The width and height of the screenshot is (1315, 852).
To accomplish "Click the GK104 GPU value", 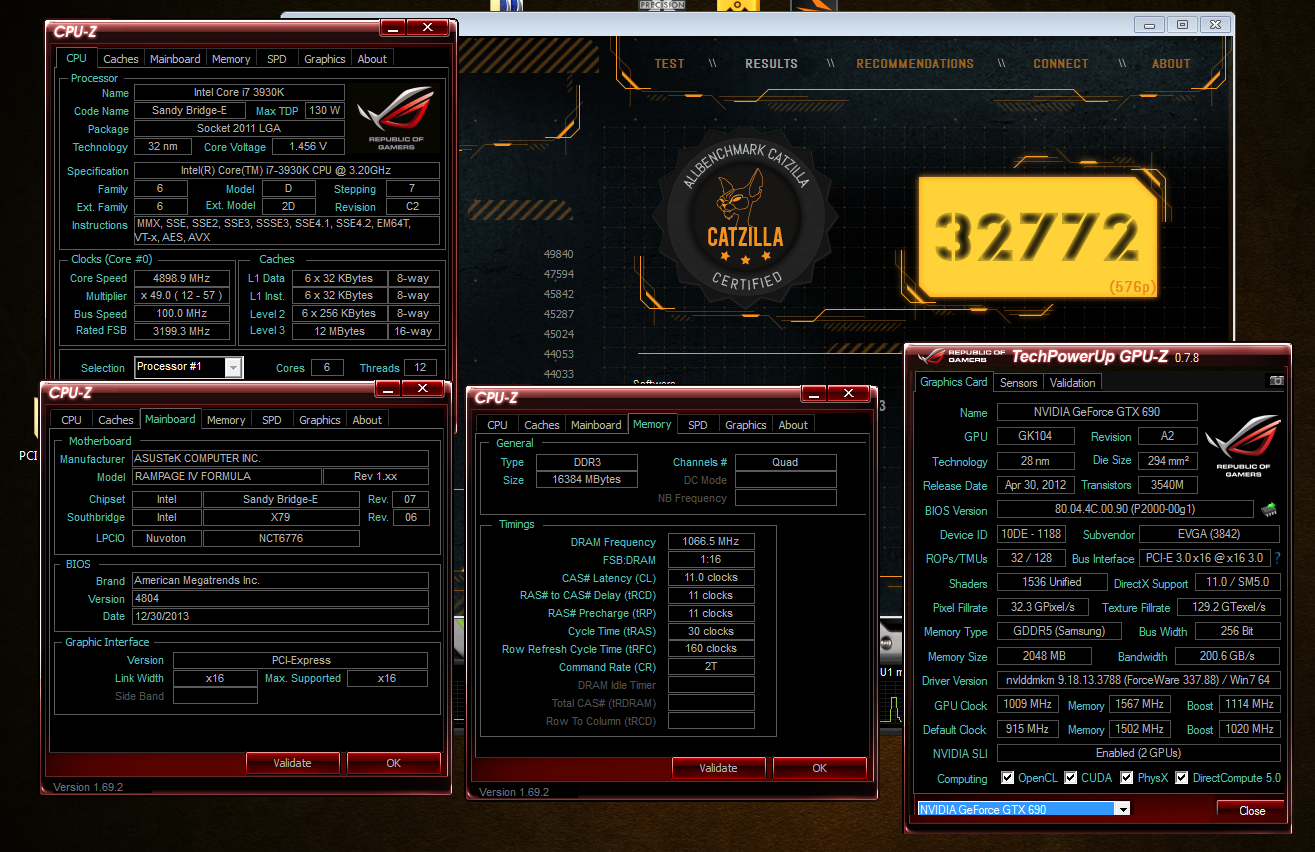I will coord(1035,436).
